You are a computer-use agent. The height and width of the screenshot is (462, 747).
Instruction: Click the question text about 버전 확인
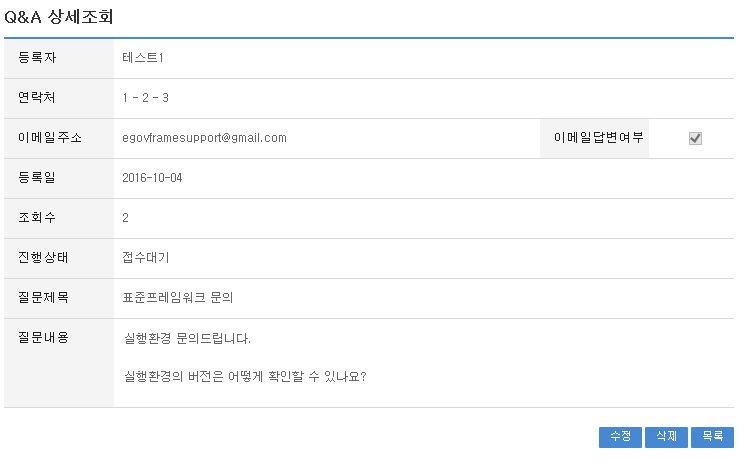pyautogui.click(x=244, y=378)
